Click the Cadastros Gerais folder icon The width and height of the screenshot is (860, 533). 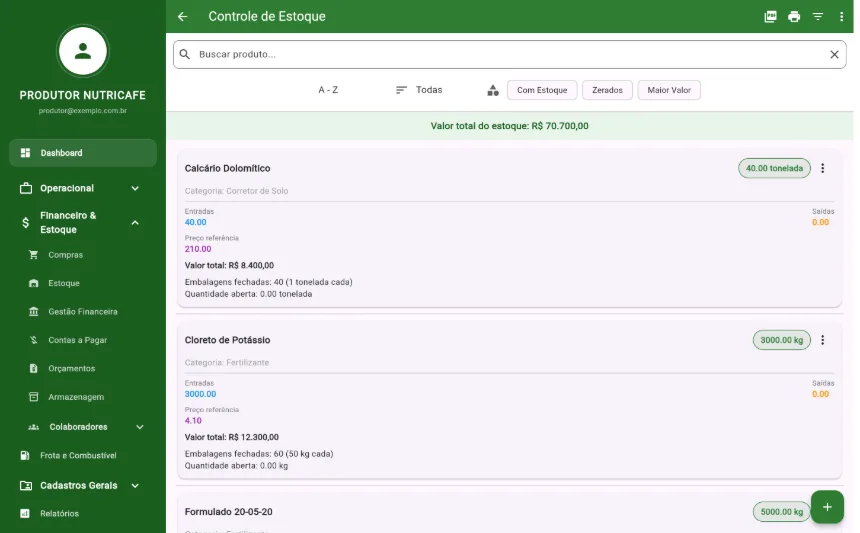pyautogui.click(x=26, y=486)
